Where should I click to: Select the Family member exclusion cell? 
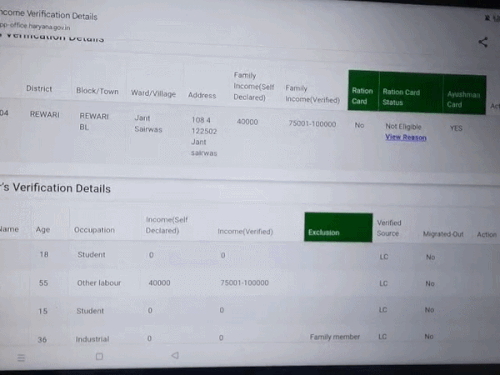[335, 337]
